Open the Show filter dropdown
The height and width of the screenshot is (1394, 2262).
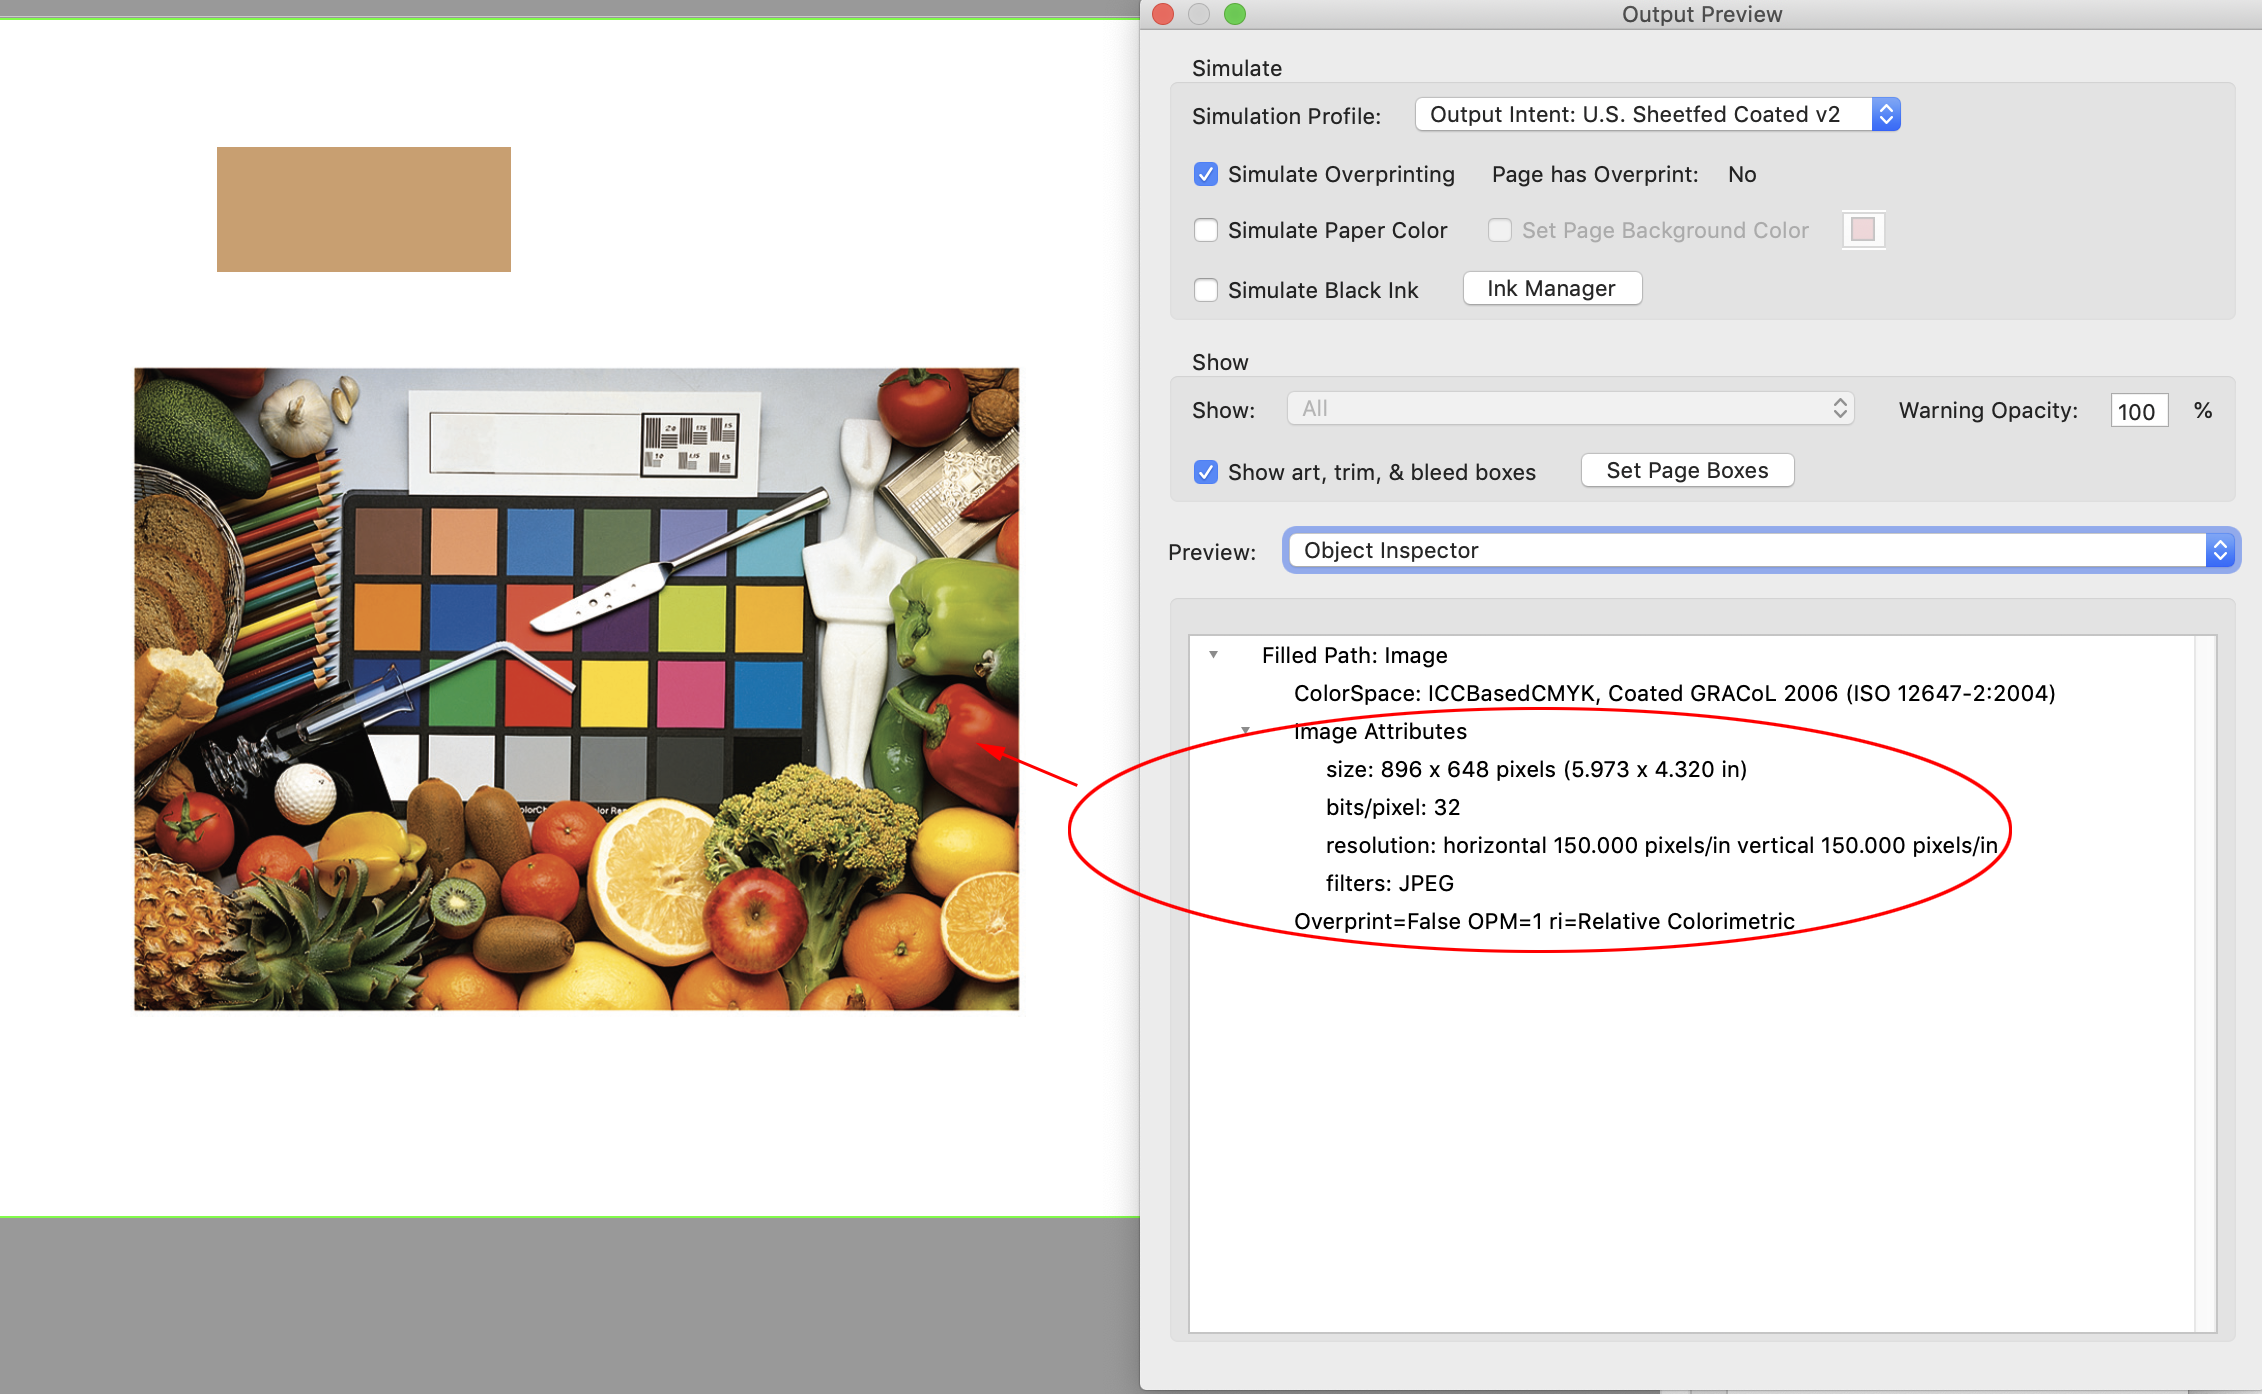[1570, 408]
